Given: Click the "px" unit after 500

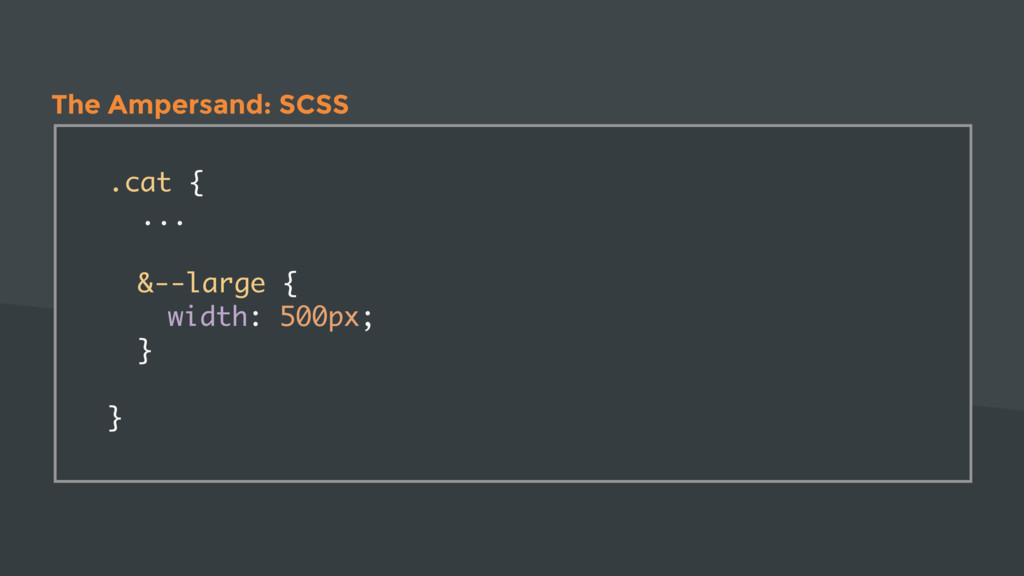Looking at the screenshot, I should 344,320.
